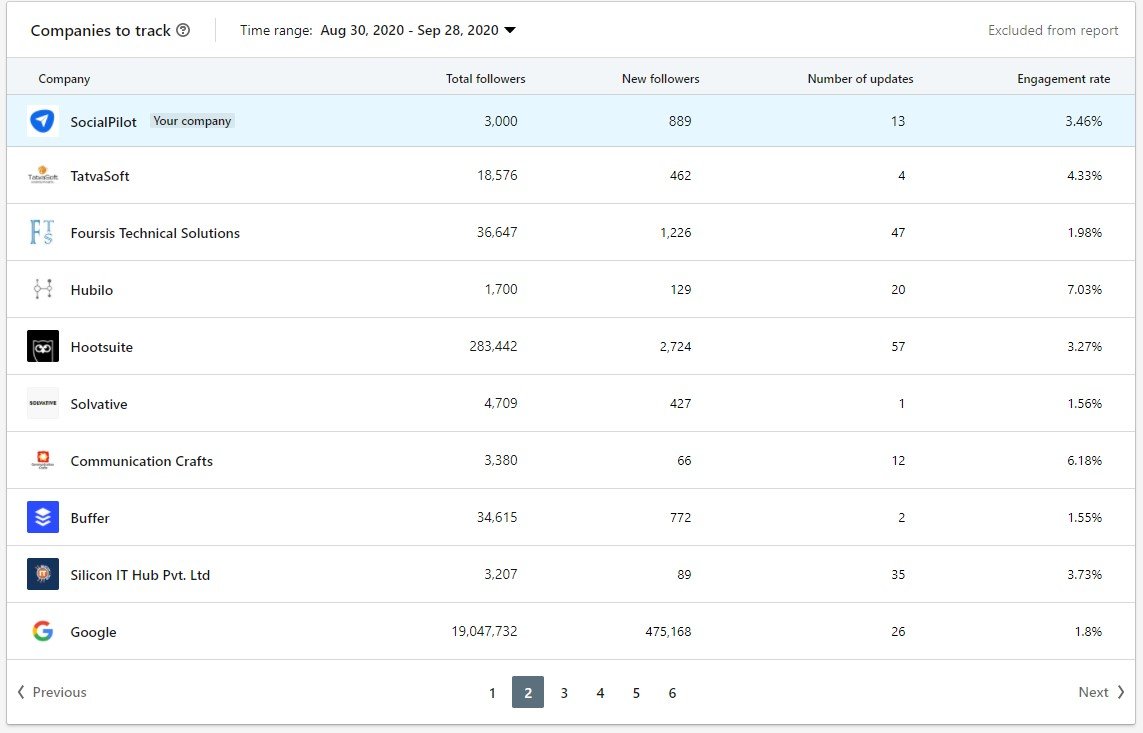Click Foursis new followers 1,226

[x=676, y=232]
